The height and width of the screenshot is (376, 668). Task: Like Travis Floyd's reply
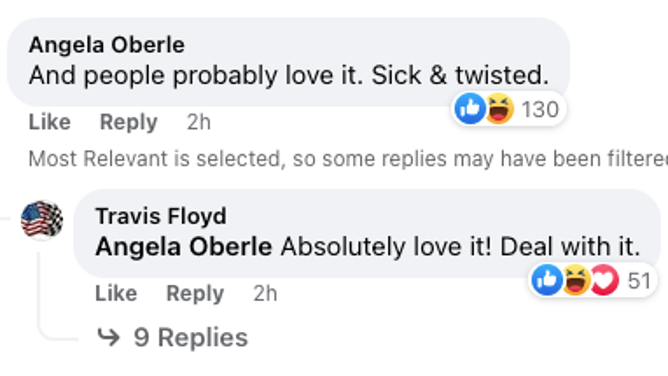116,293
